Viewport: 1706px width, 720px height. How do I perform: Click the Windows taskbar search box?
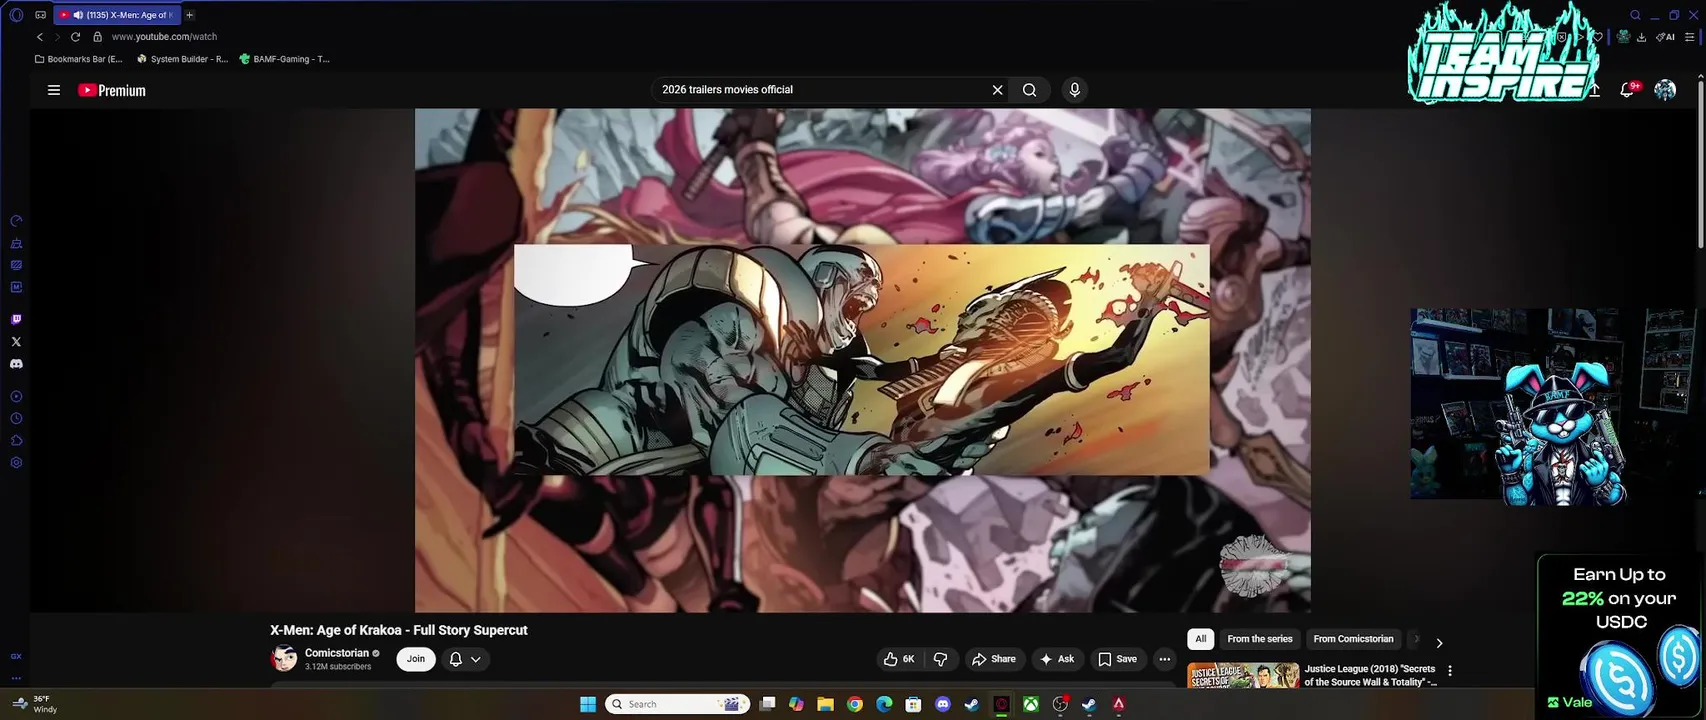[679, 704]
